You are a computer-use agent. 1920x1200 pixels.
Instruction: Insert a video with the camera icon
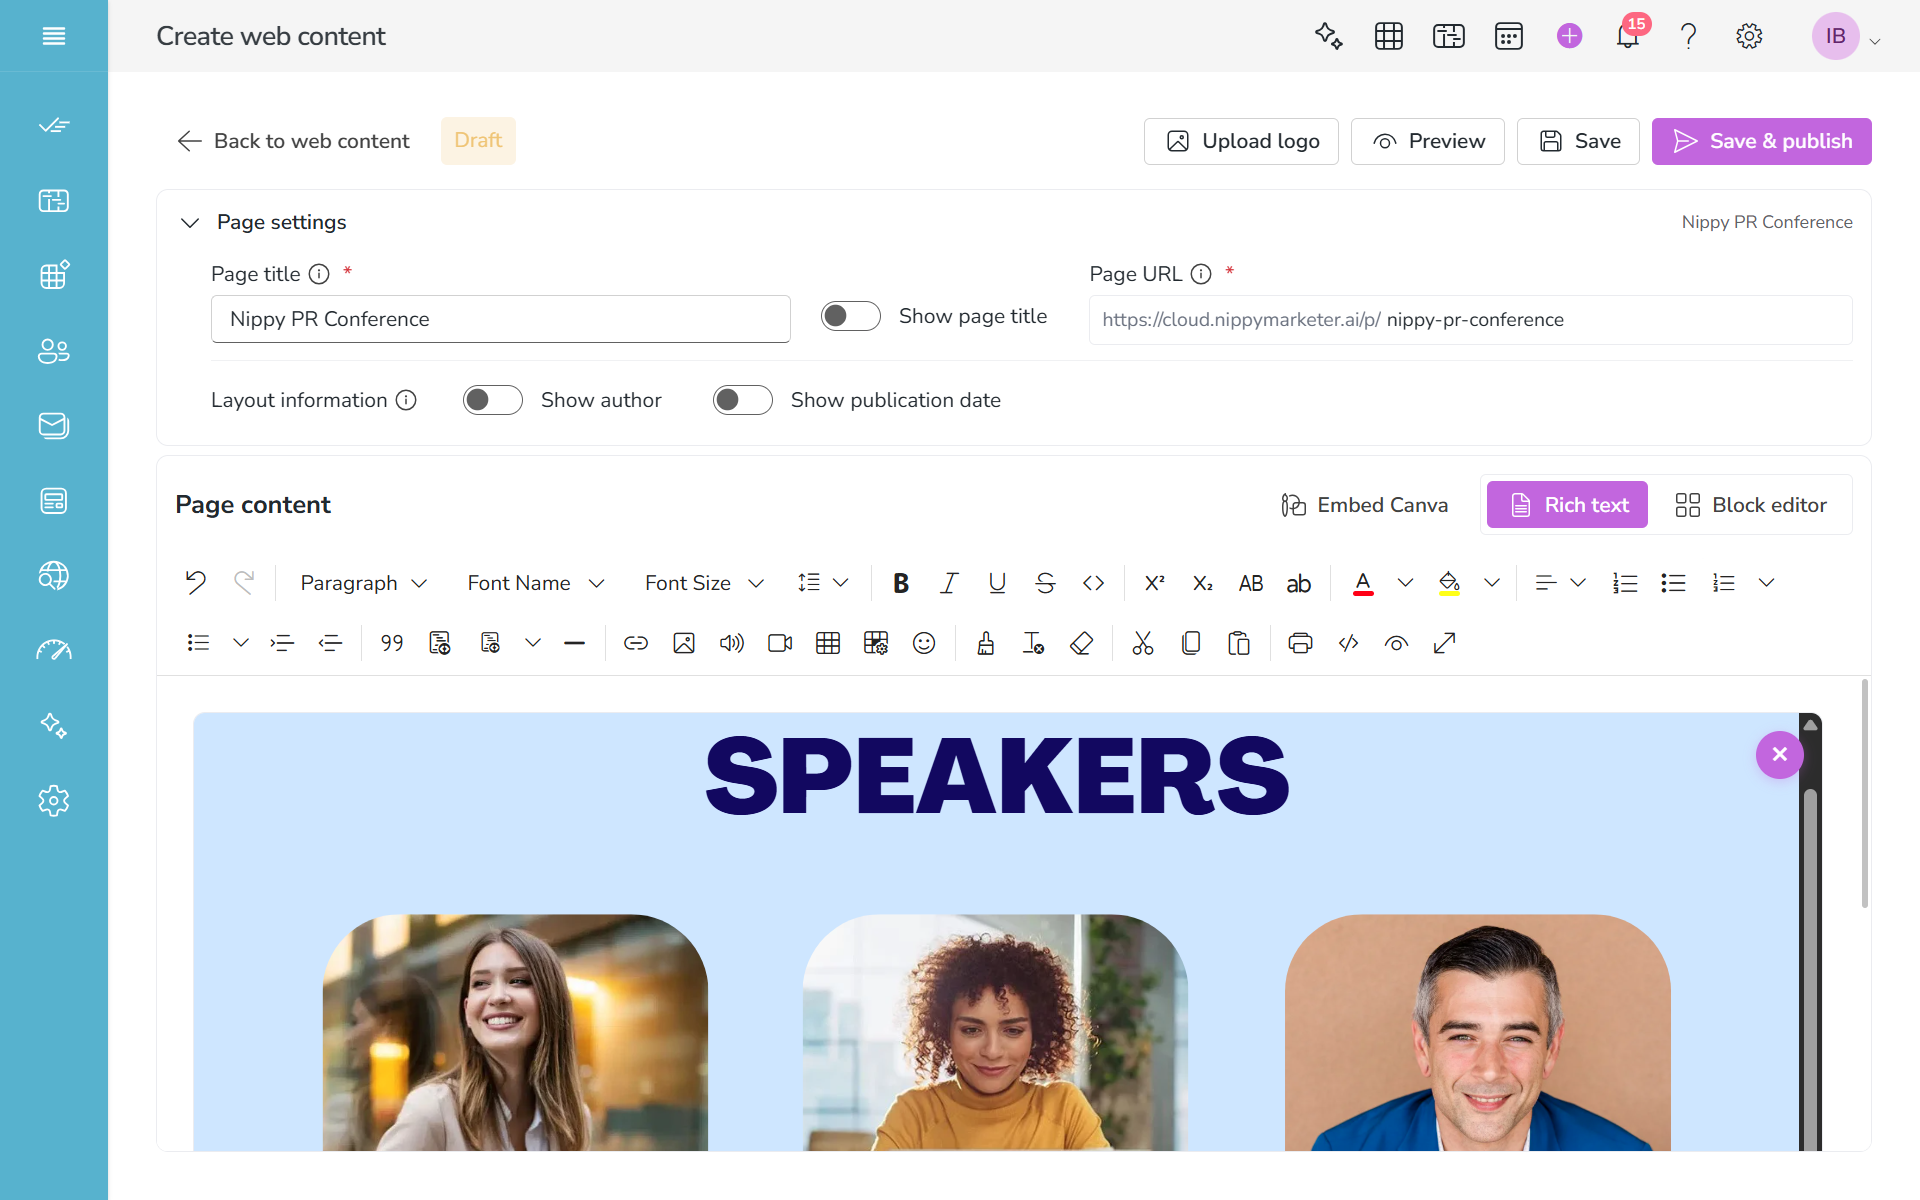[780, 643]
